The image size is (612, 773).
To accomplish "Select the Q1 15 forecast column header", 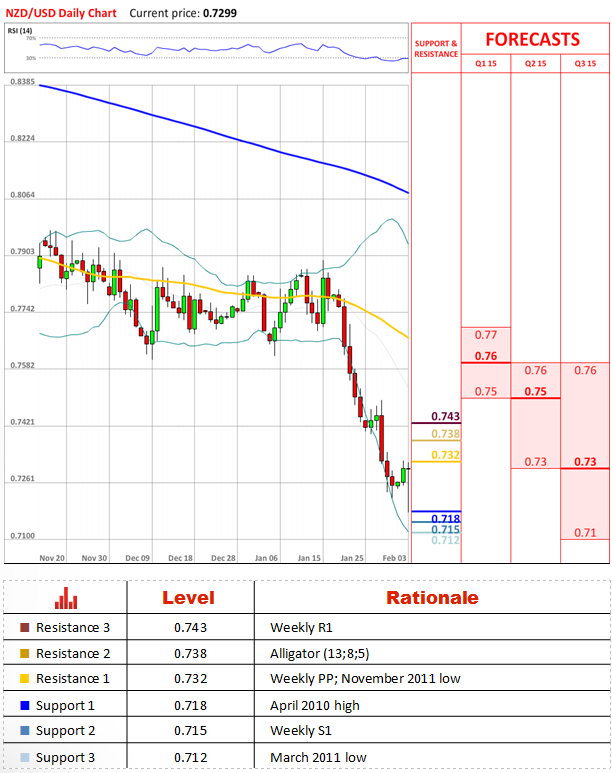I will coord(486,64).
